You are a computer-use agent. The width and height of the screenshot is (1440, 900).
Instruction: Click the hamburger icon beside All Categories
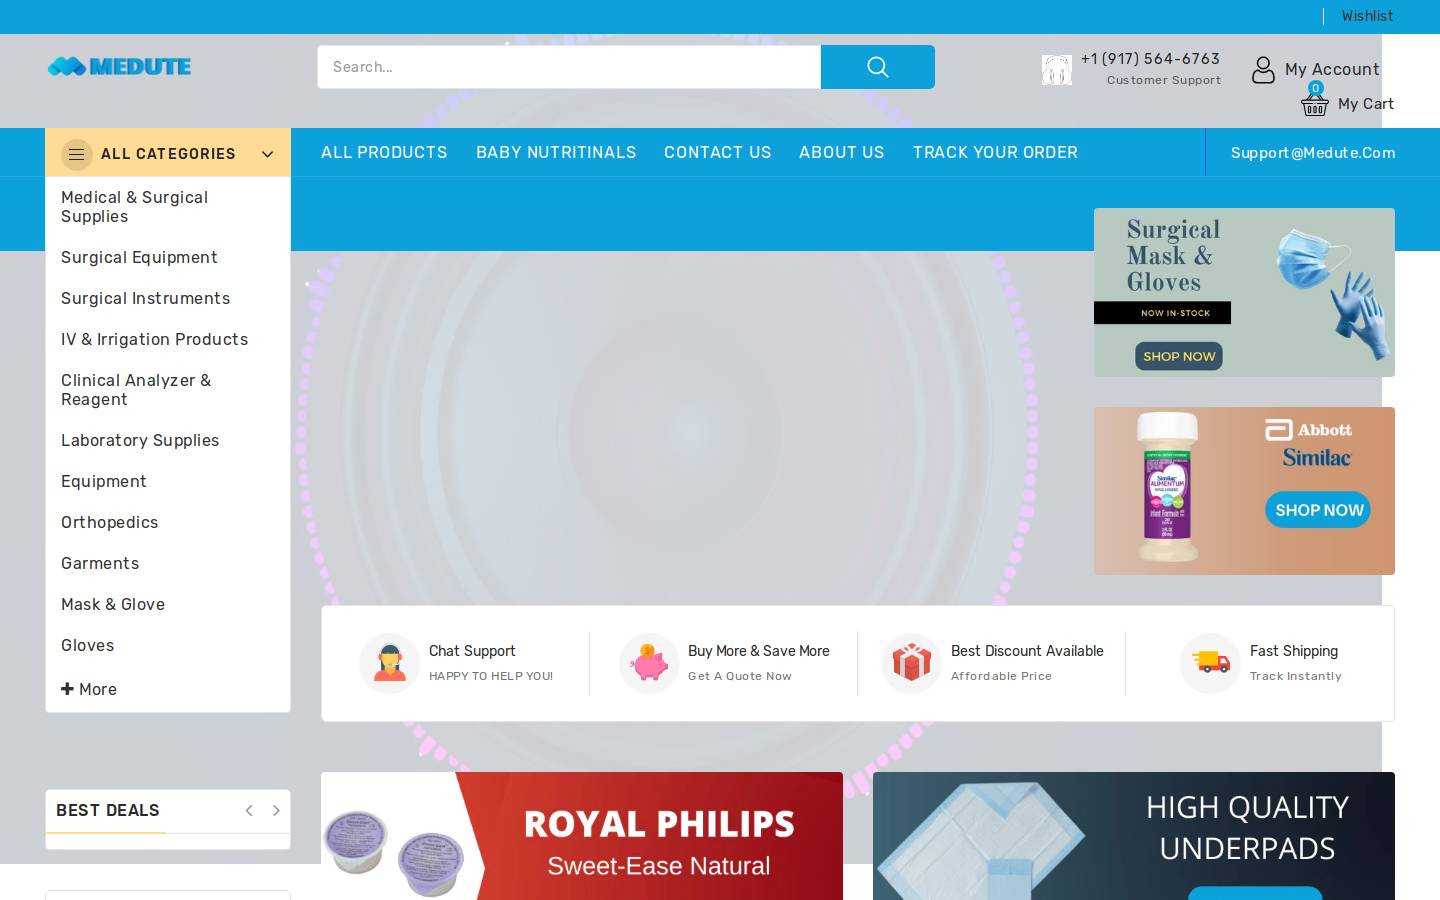click(77, 154)
